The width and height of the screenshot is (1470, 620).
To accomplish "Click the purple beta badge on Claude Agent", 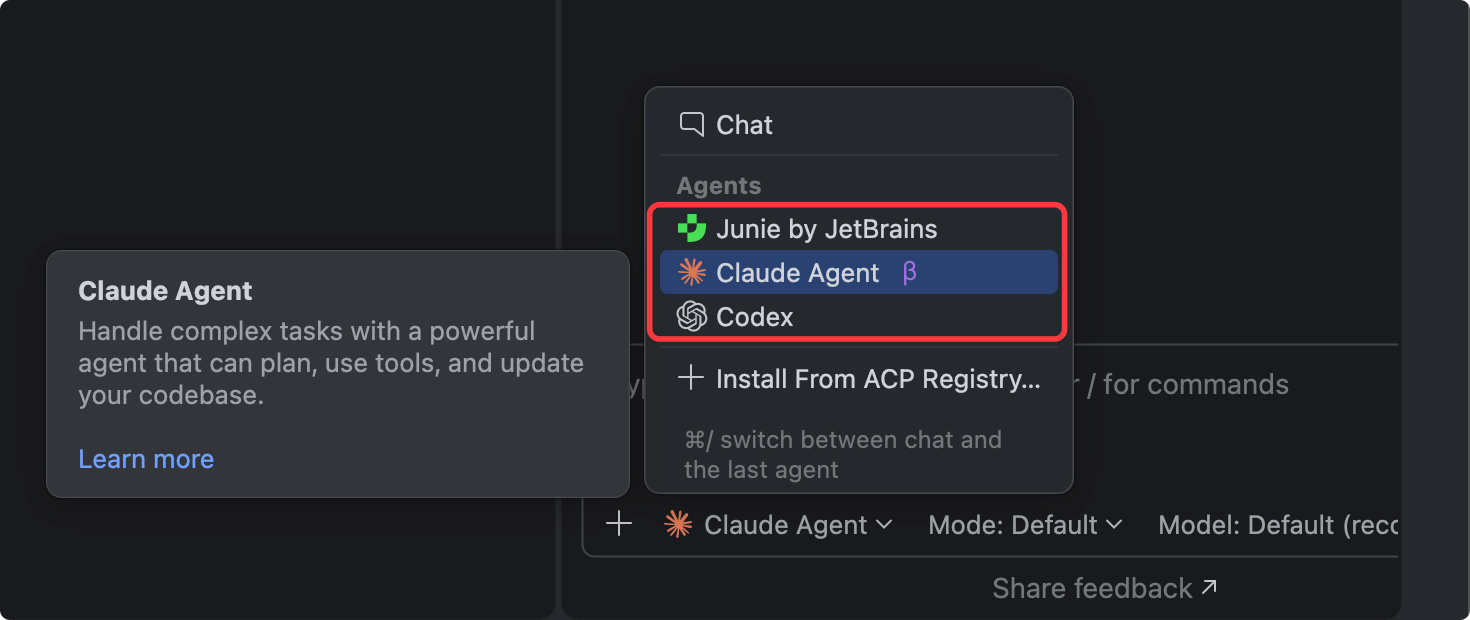I will pyautogui.click(x=909, y=273).
